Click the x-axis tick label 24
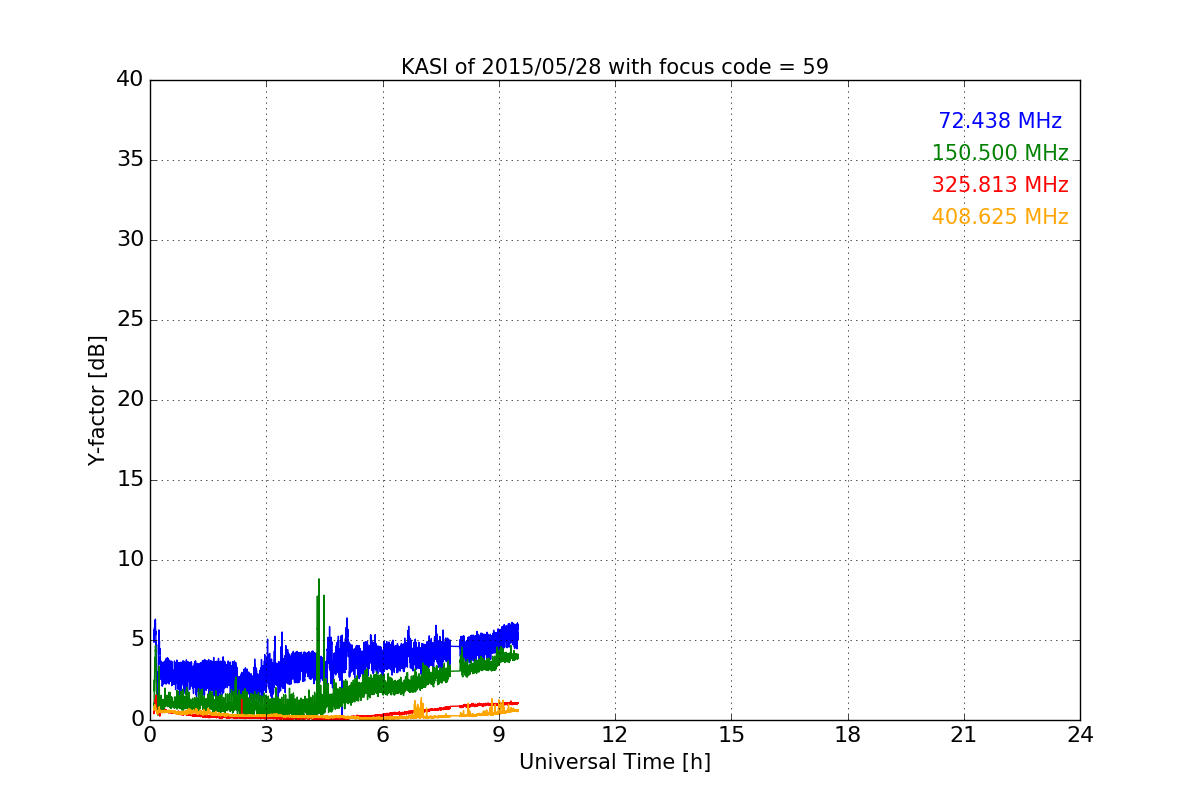The height and width of the screenshot is (800, 1200). 1080,735
